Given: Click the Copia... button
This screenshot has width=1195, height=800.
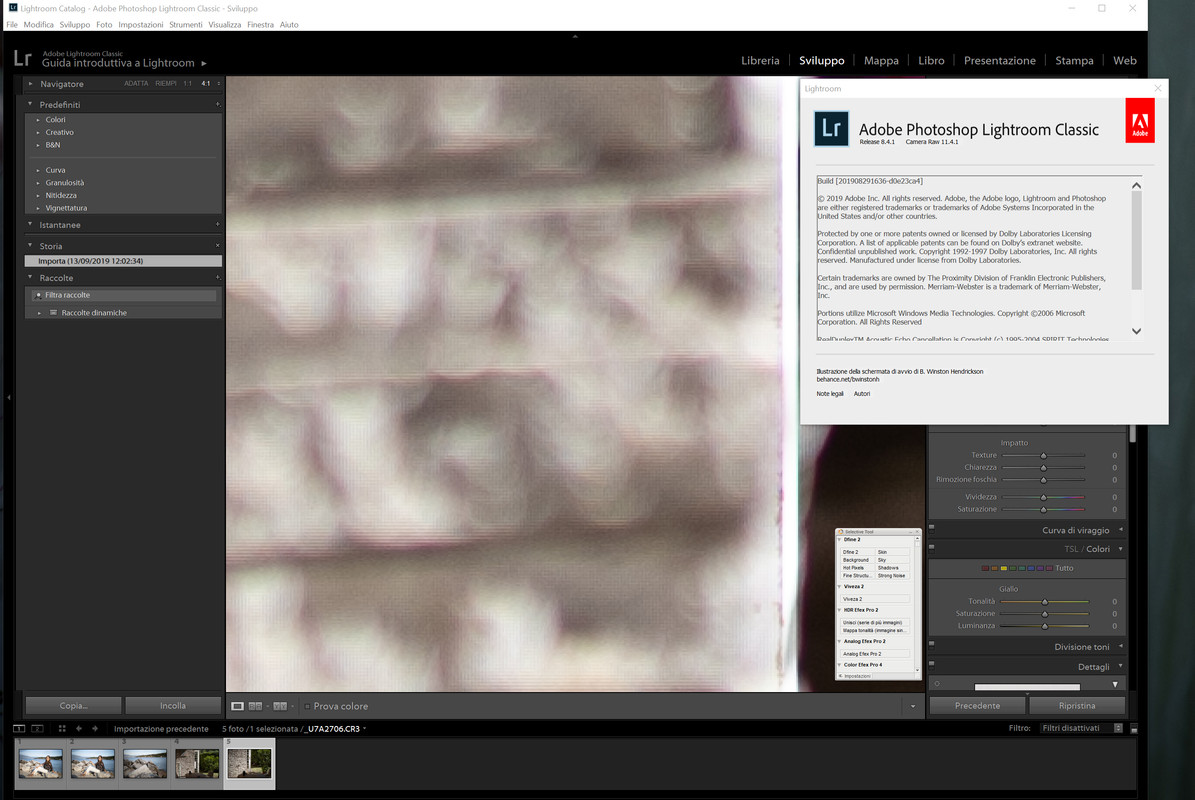Looking at the screenshot, I should pyautogui.click(x=73, y=706).
